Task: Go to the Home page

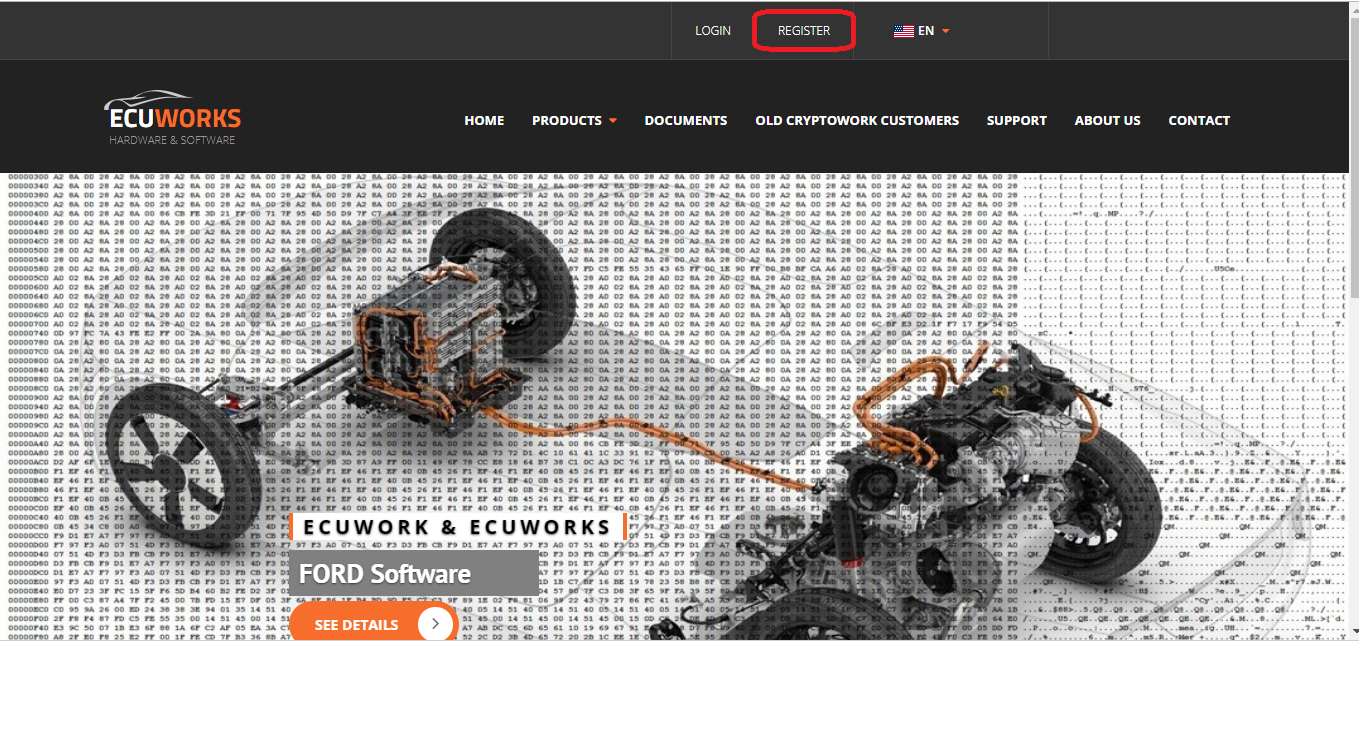Action: (x=484, y=120)
